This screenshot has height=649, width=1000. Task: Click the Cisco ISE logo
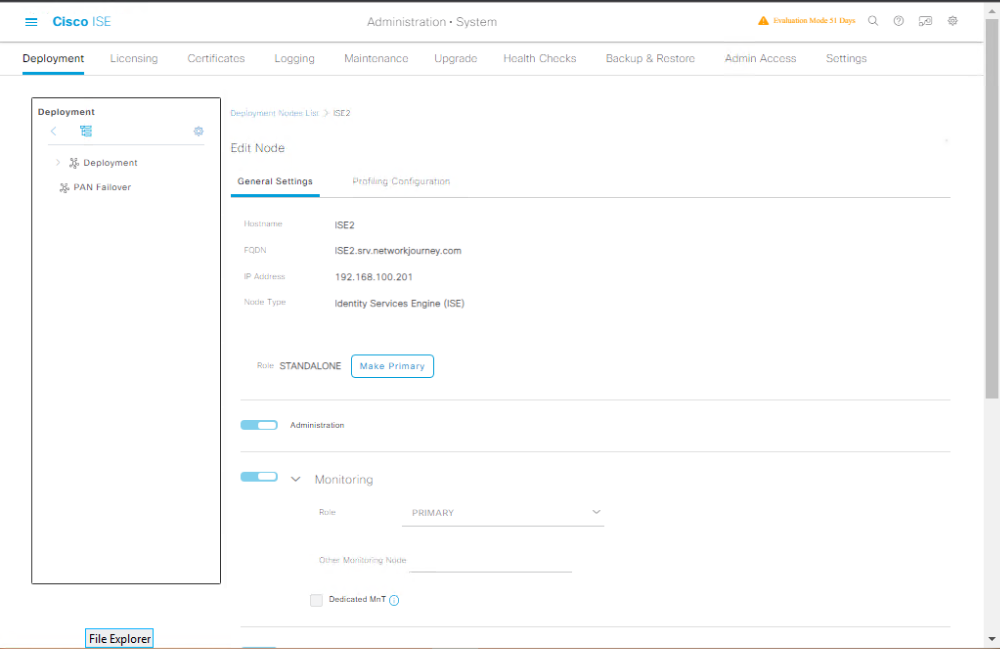82,22
